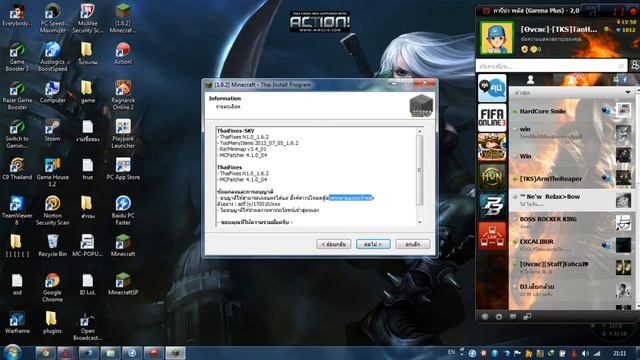
Task: Open HoN game icon in Garena sidebar
Action: coord(492,176)
